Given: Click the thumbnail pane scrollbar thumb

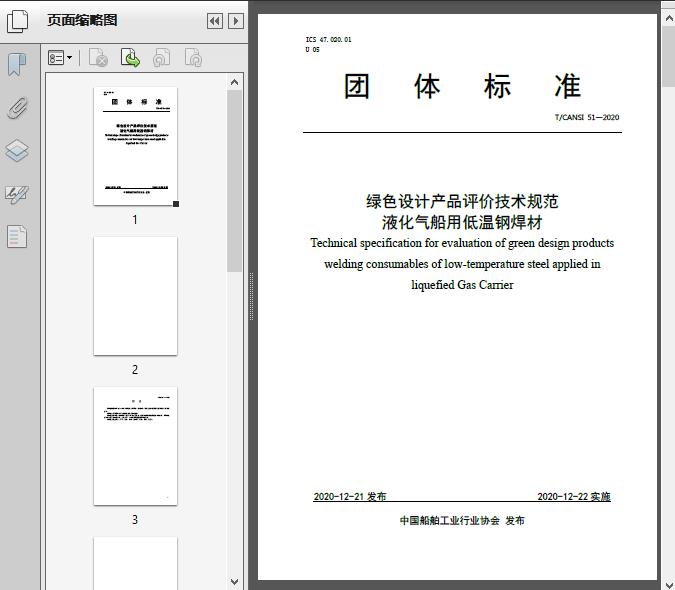Looking at the screenshot, I should click(x=235, y=181).
